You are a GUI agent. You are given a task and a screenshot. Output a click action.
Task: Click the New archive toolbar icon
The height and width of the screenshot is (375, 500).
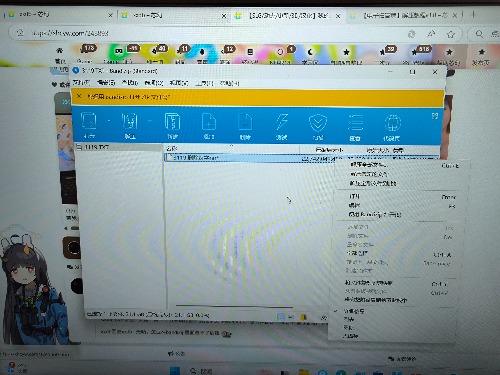[172, 125]
